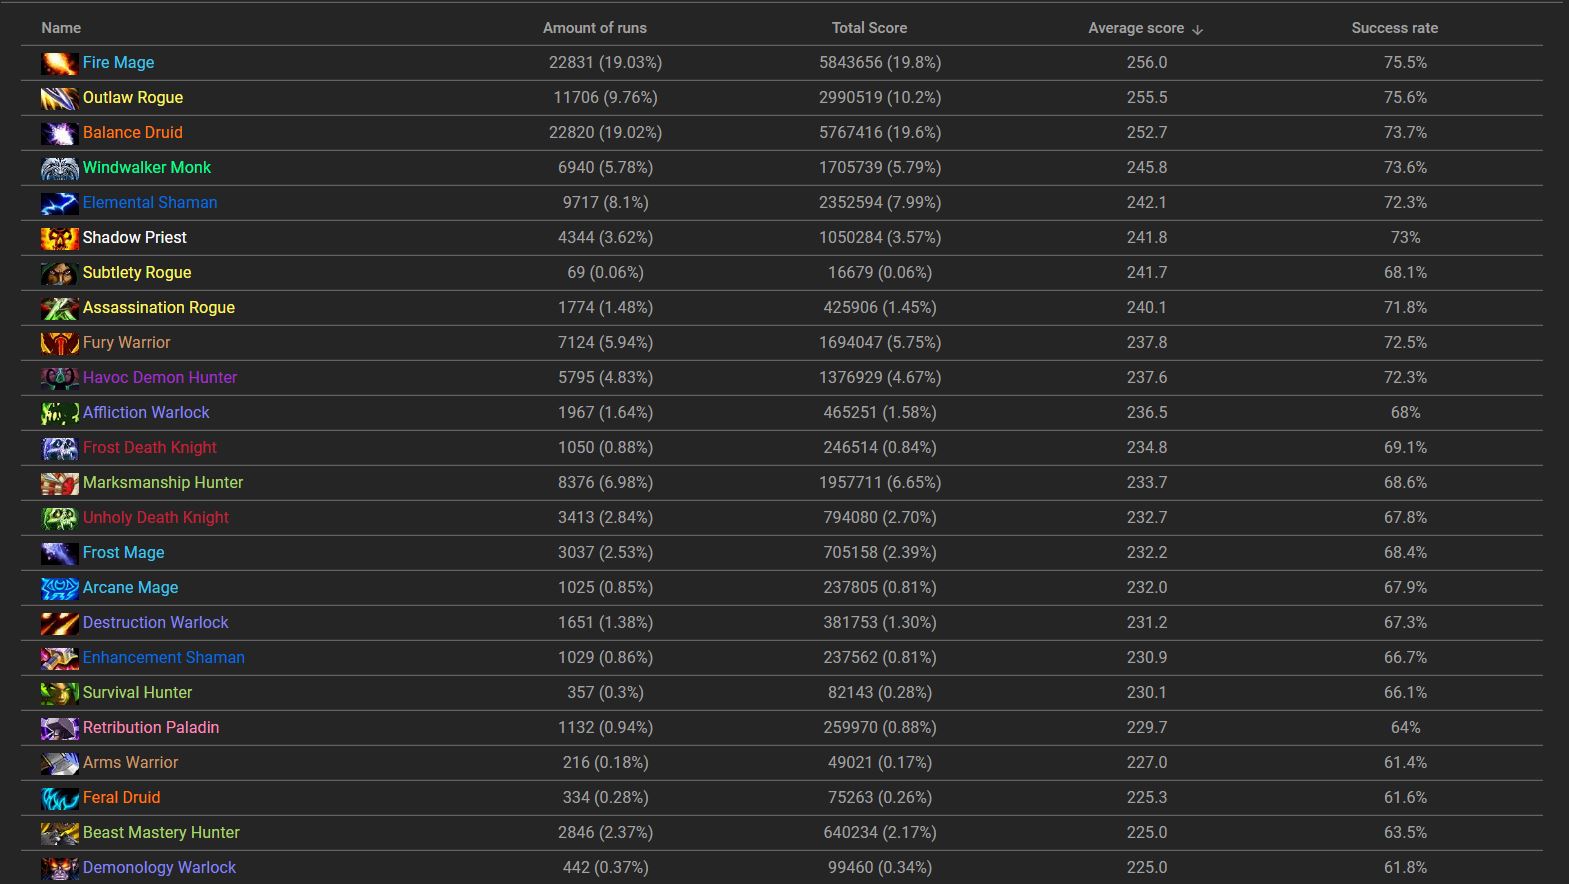Sort table by Success rate column

point(1395,28)
